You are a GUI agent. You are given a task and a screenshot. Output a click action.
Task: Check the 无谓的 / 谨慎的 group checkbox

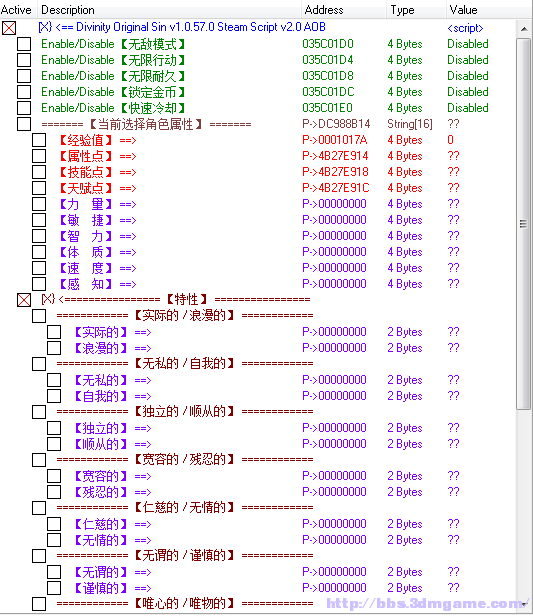click(39, 556)
